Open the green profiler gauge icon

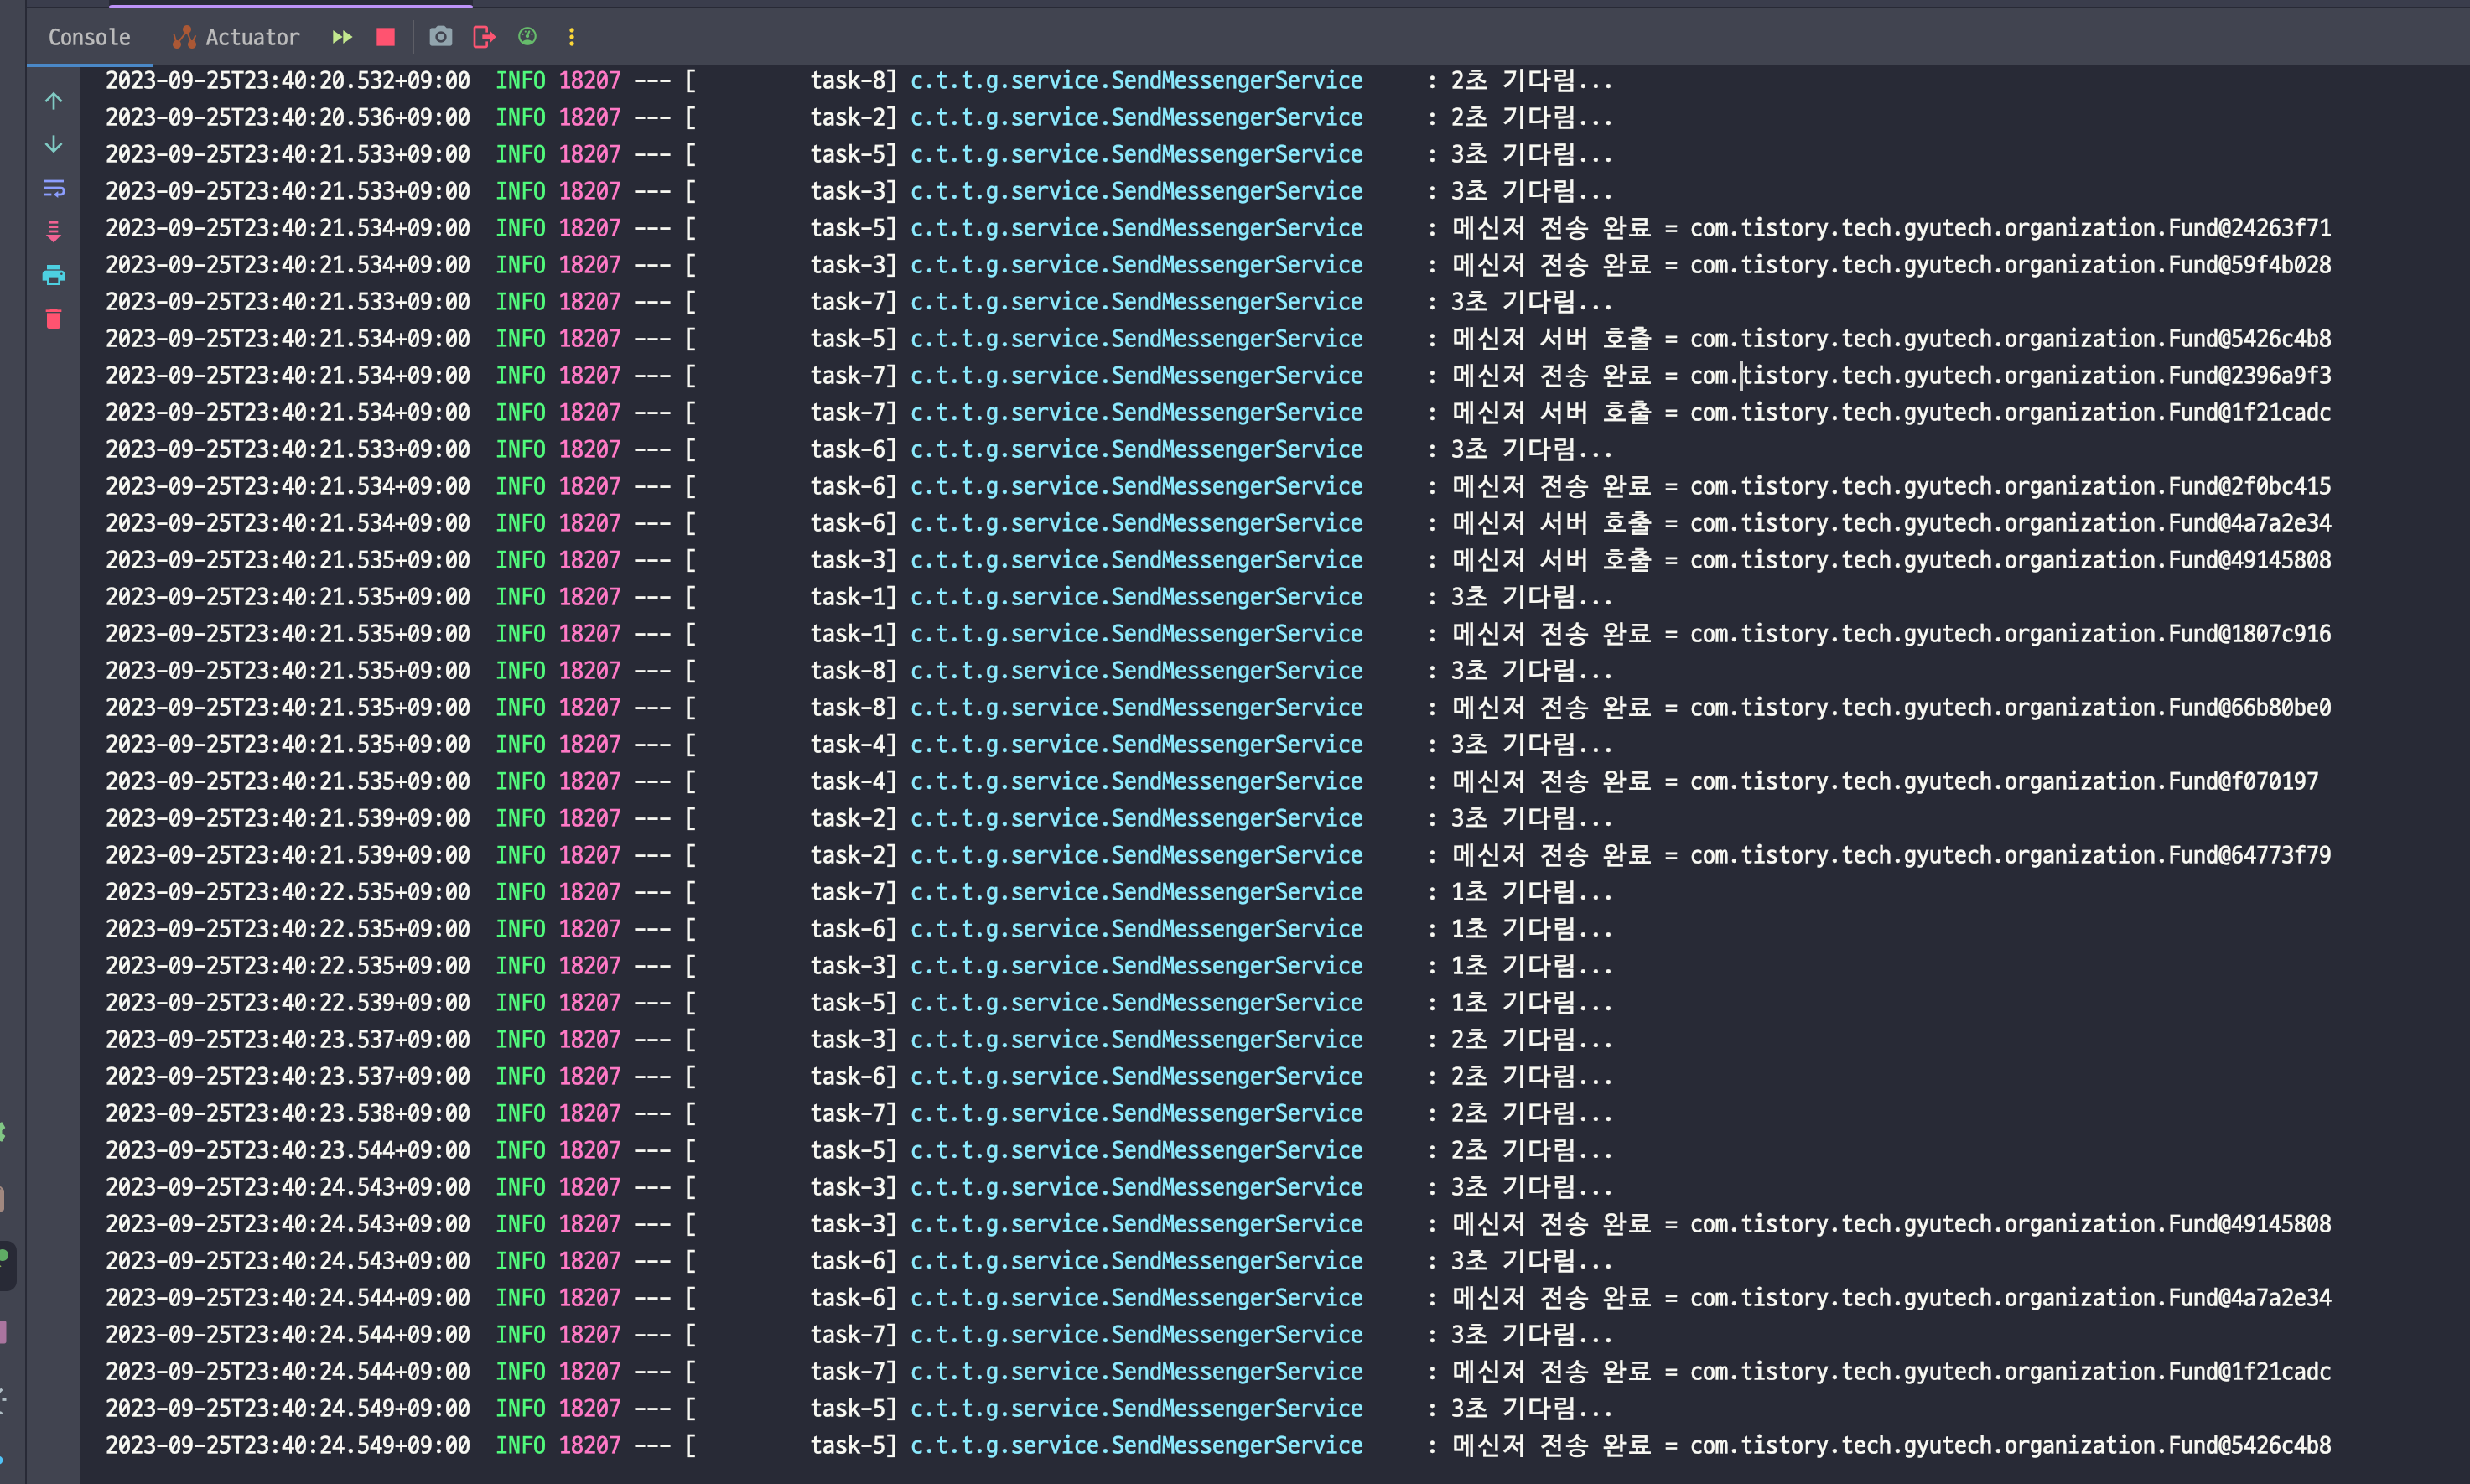coord(527,37)
